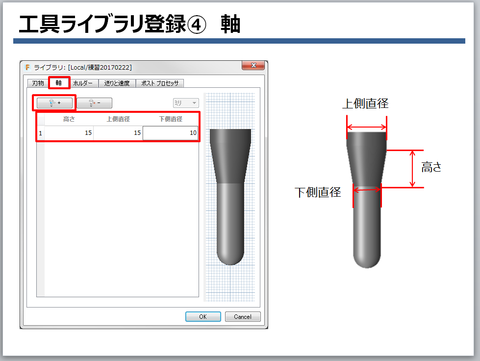Click the add shaft segment (+) button
This screenshot has width=480, height=361.
coord(55,103)
